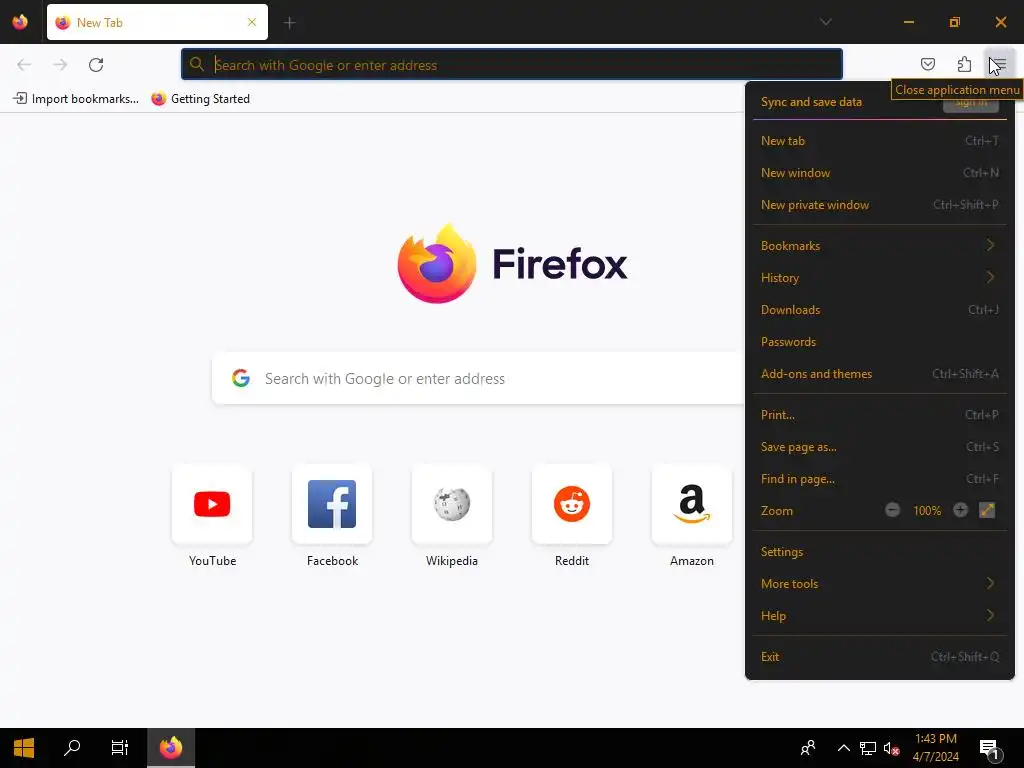
Task: Open Windows taskbar search
Action: [x=72, y=748]
